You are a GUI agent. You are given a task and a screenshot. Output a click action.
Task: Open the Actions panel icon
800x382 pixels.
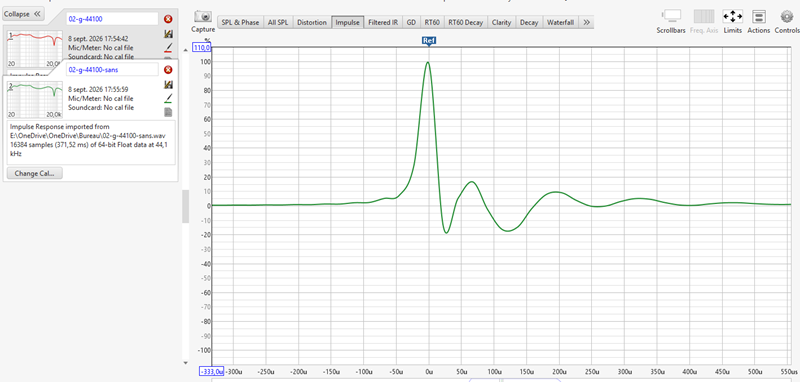(759, 16)
